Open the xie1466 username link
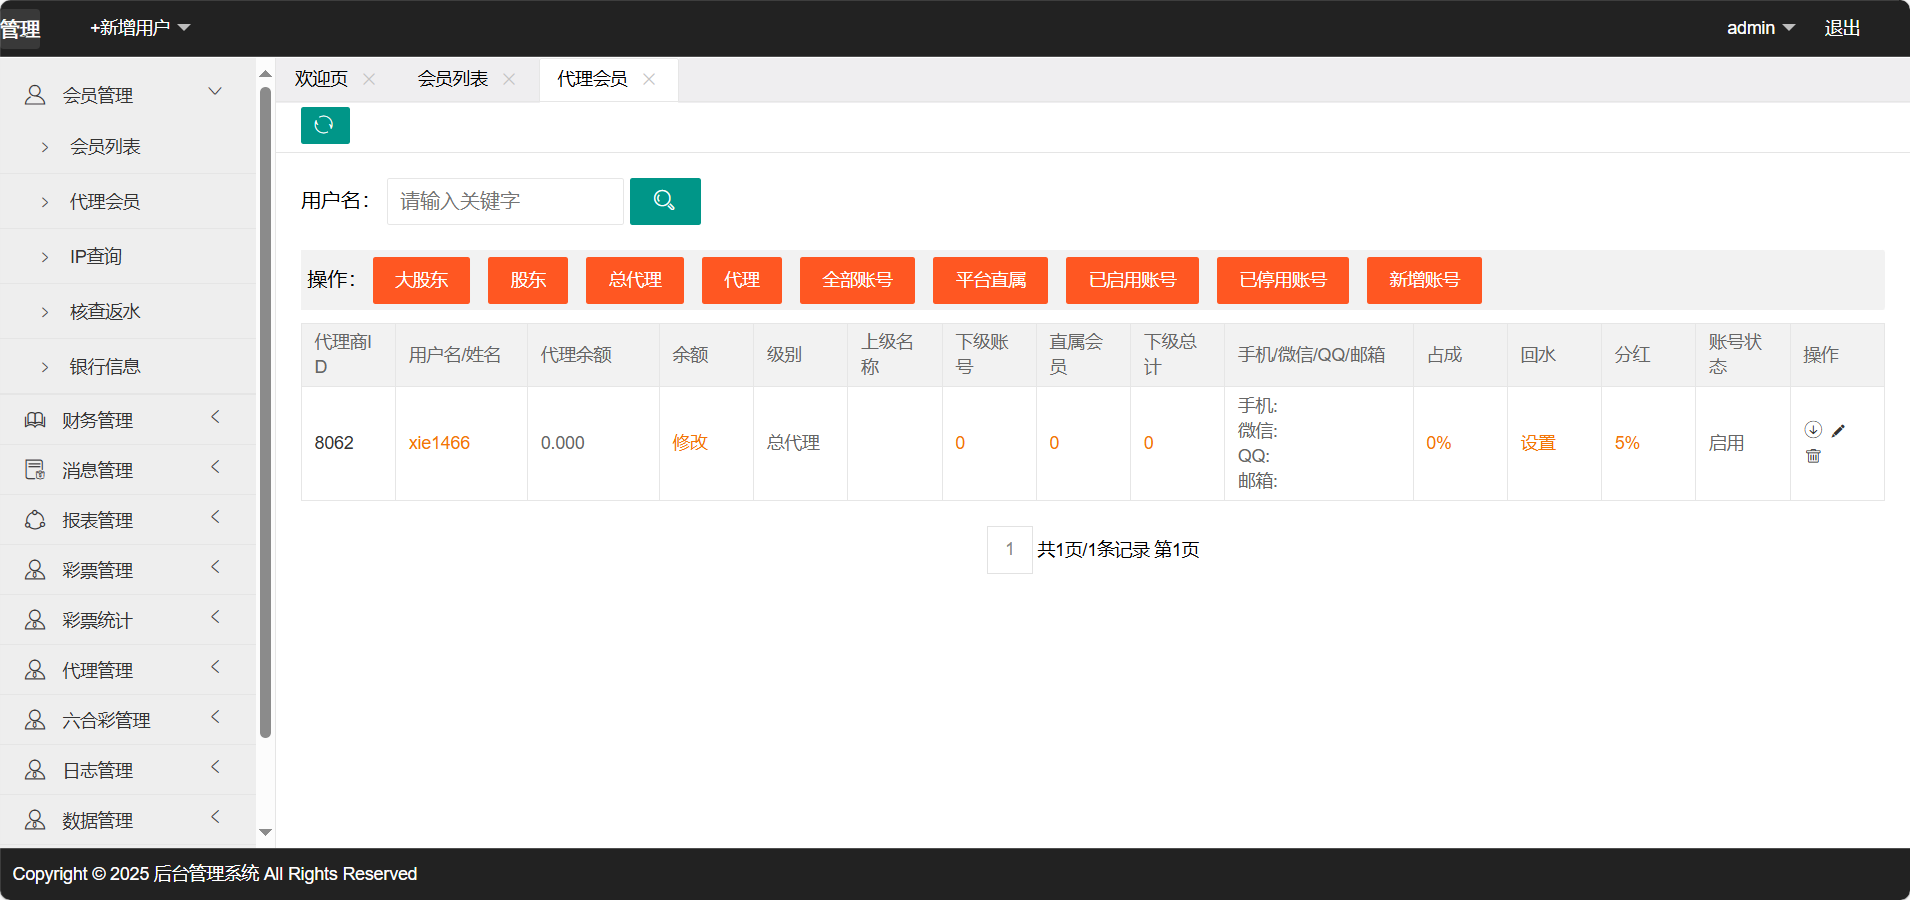Image resolution: width=1910 pixels, height=900 pixels. pos(439,443)
